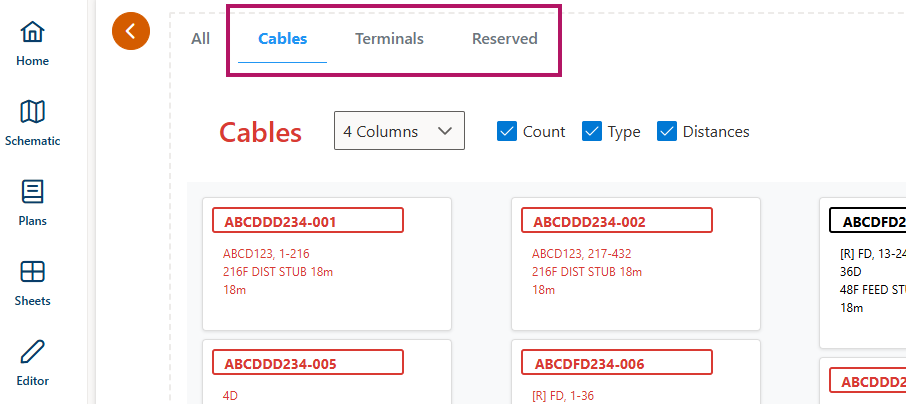Click the ABCD123, 1-216 cable text
This screenshot has height=404, width=906.
pos(266,254)
